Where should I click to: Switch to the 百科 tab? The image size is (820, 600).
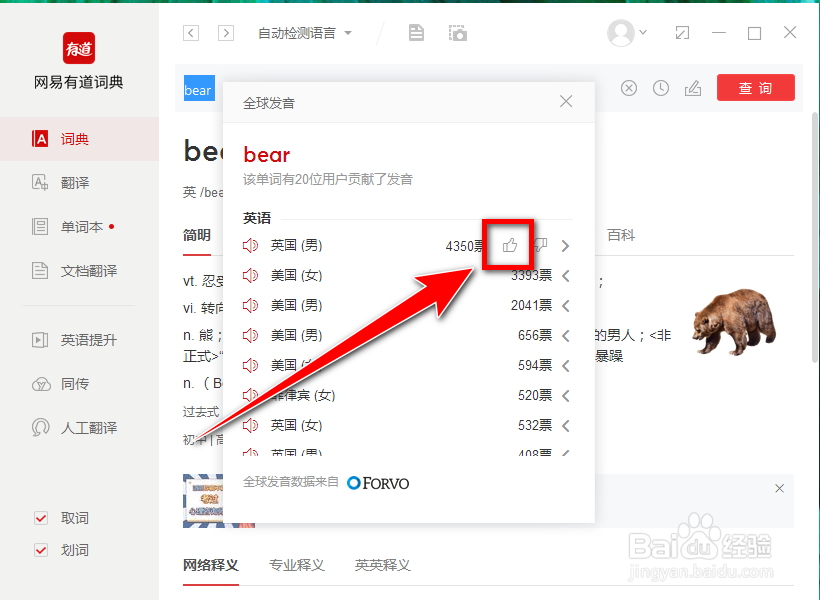point(621,235)
